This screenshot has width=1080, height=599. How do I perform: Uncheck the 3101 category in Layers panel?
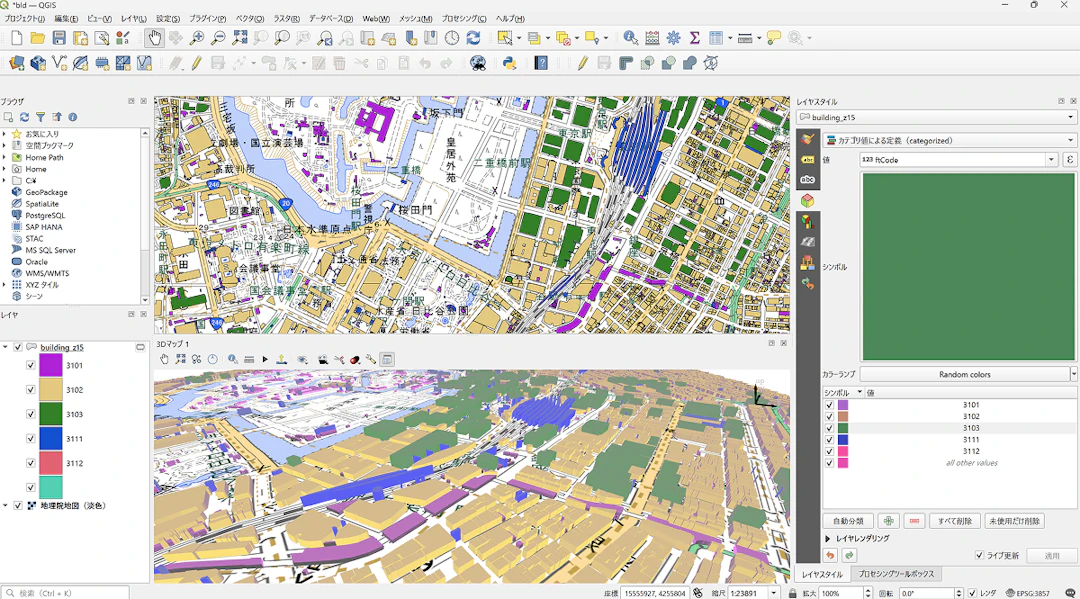[x=30, y=366]
